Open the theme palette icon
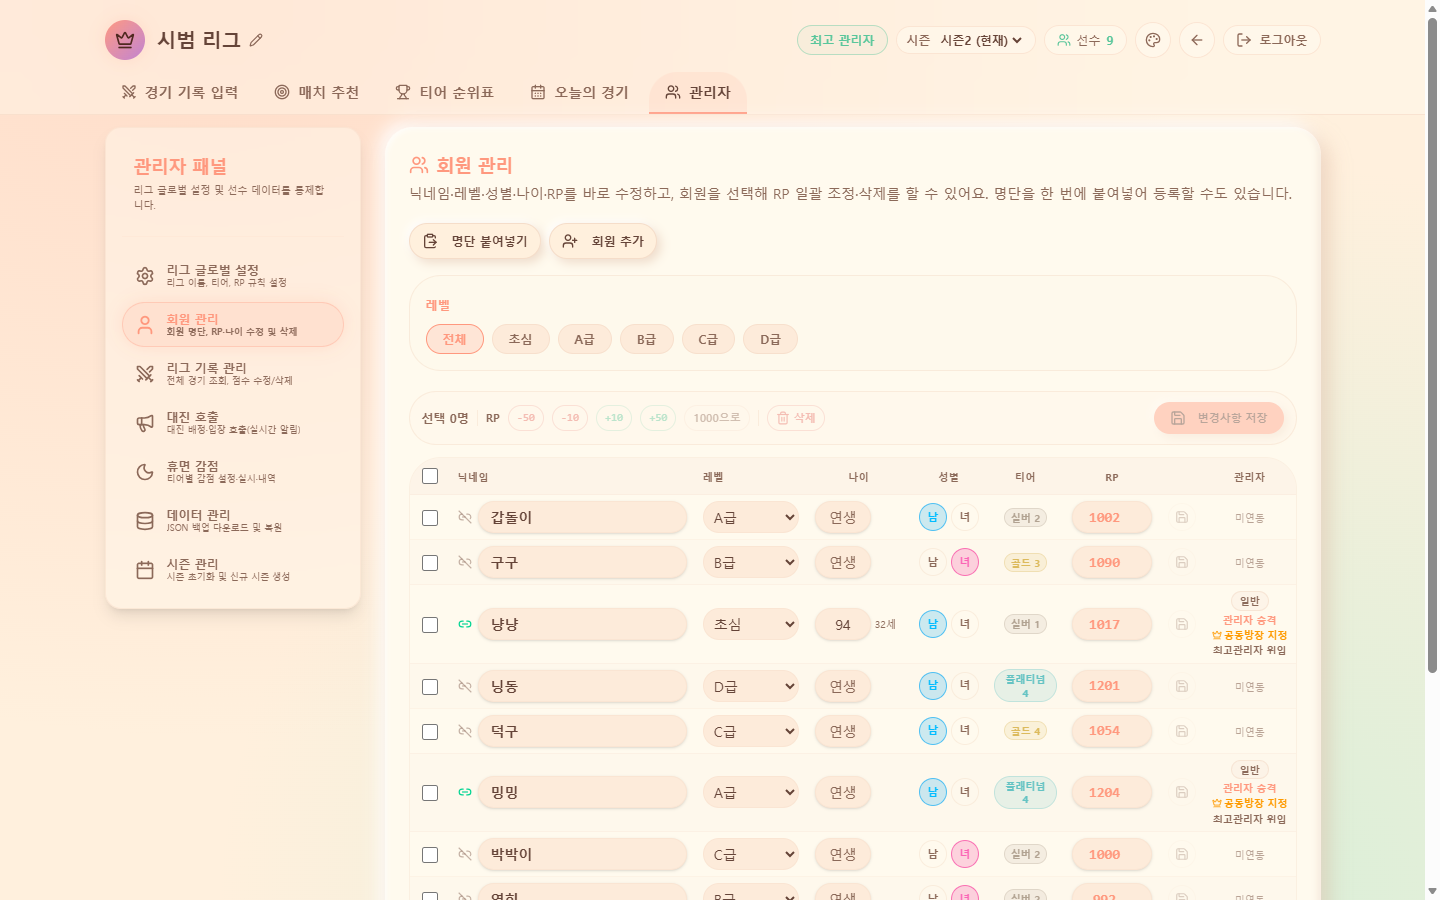The height and width of the screenshot is (900, 1440). pyautogui.click(x=1153, y=40)
